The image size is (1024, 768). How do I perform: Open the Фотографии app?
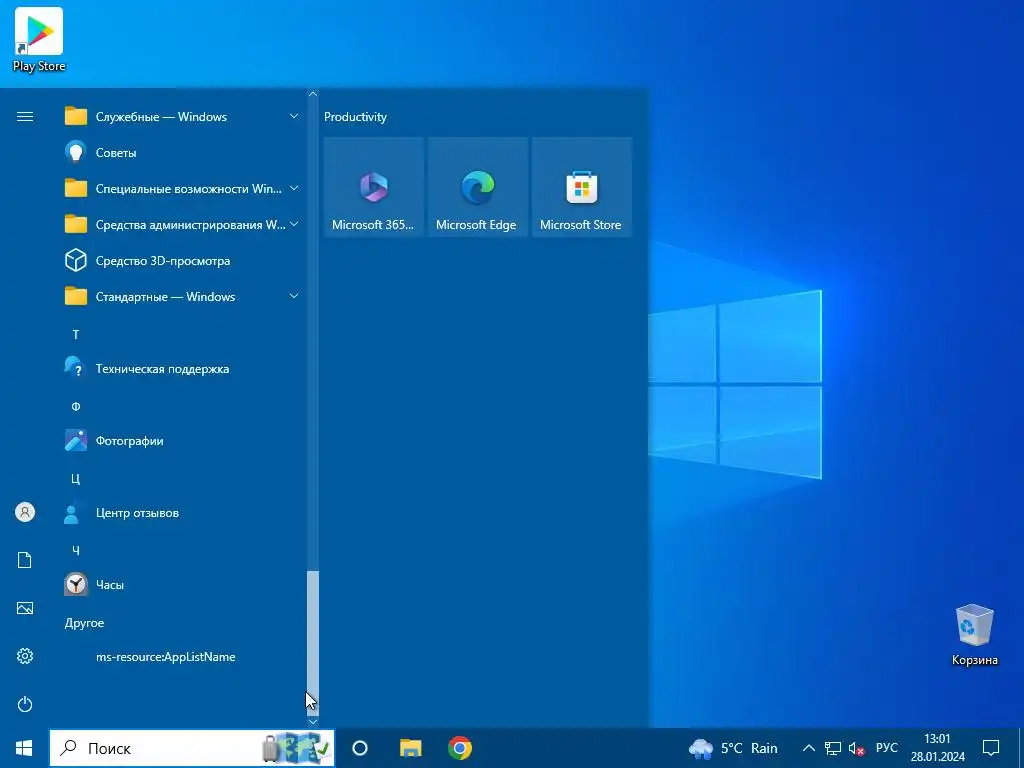click(183, 441)
